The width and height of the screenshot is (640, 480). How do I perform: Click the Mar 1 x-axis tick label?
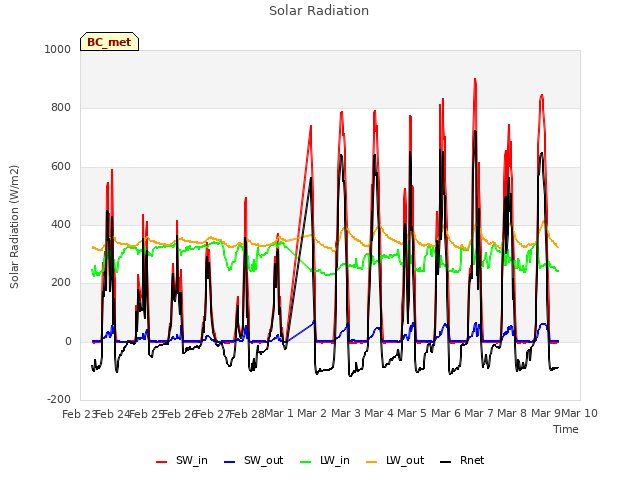[279, 413]
